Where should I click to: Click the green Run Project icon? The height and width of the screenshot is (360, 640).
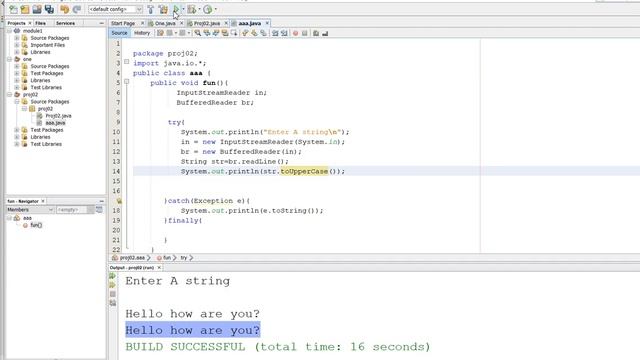click(176, 9)
